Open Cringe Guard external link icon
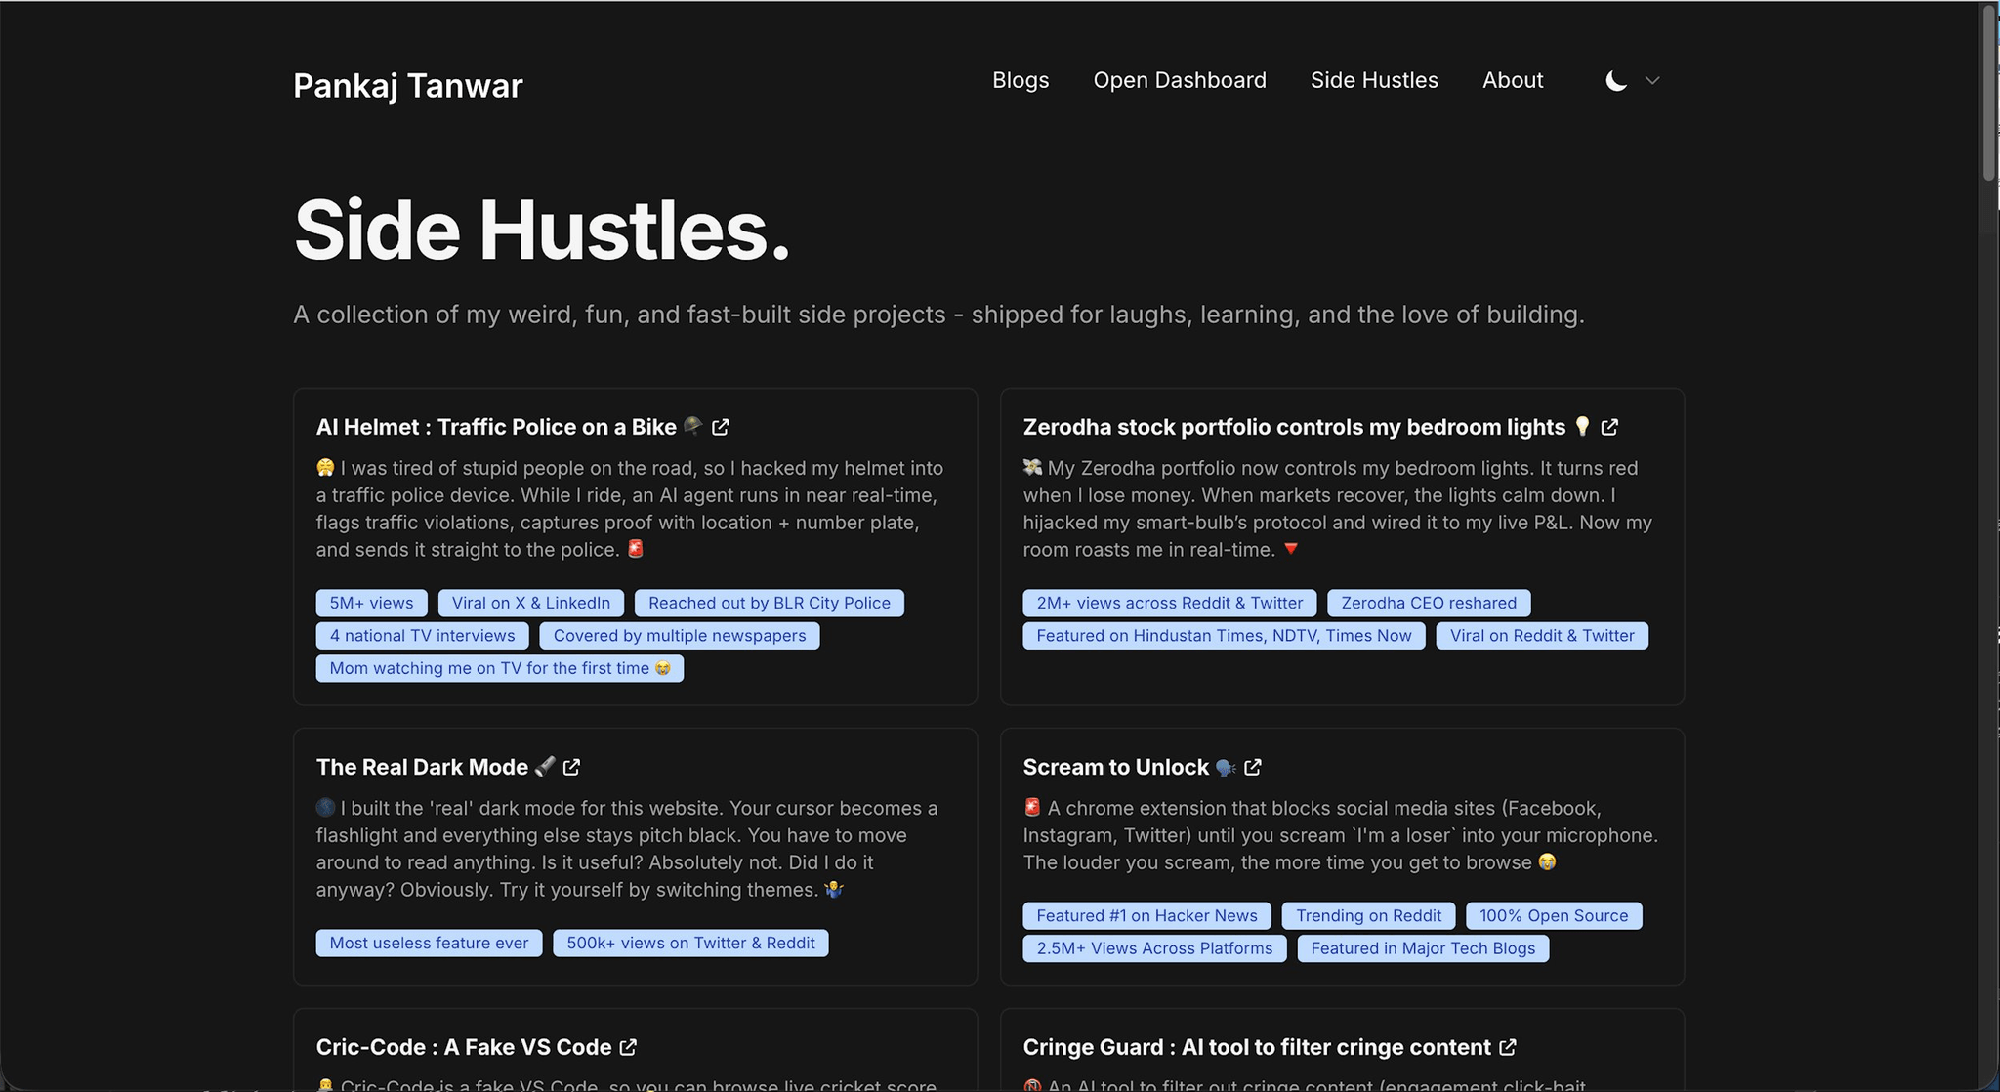 (x=1507, y=1047)
